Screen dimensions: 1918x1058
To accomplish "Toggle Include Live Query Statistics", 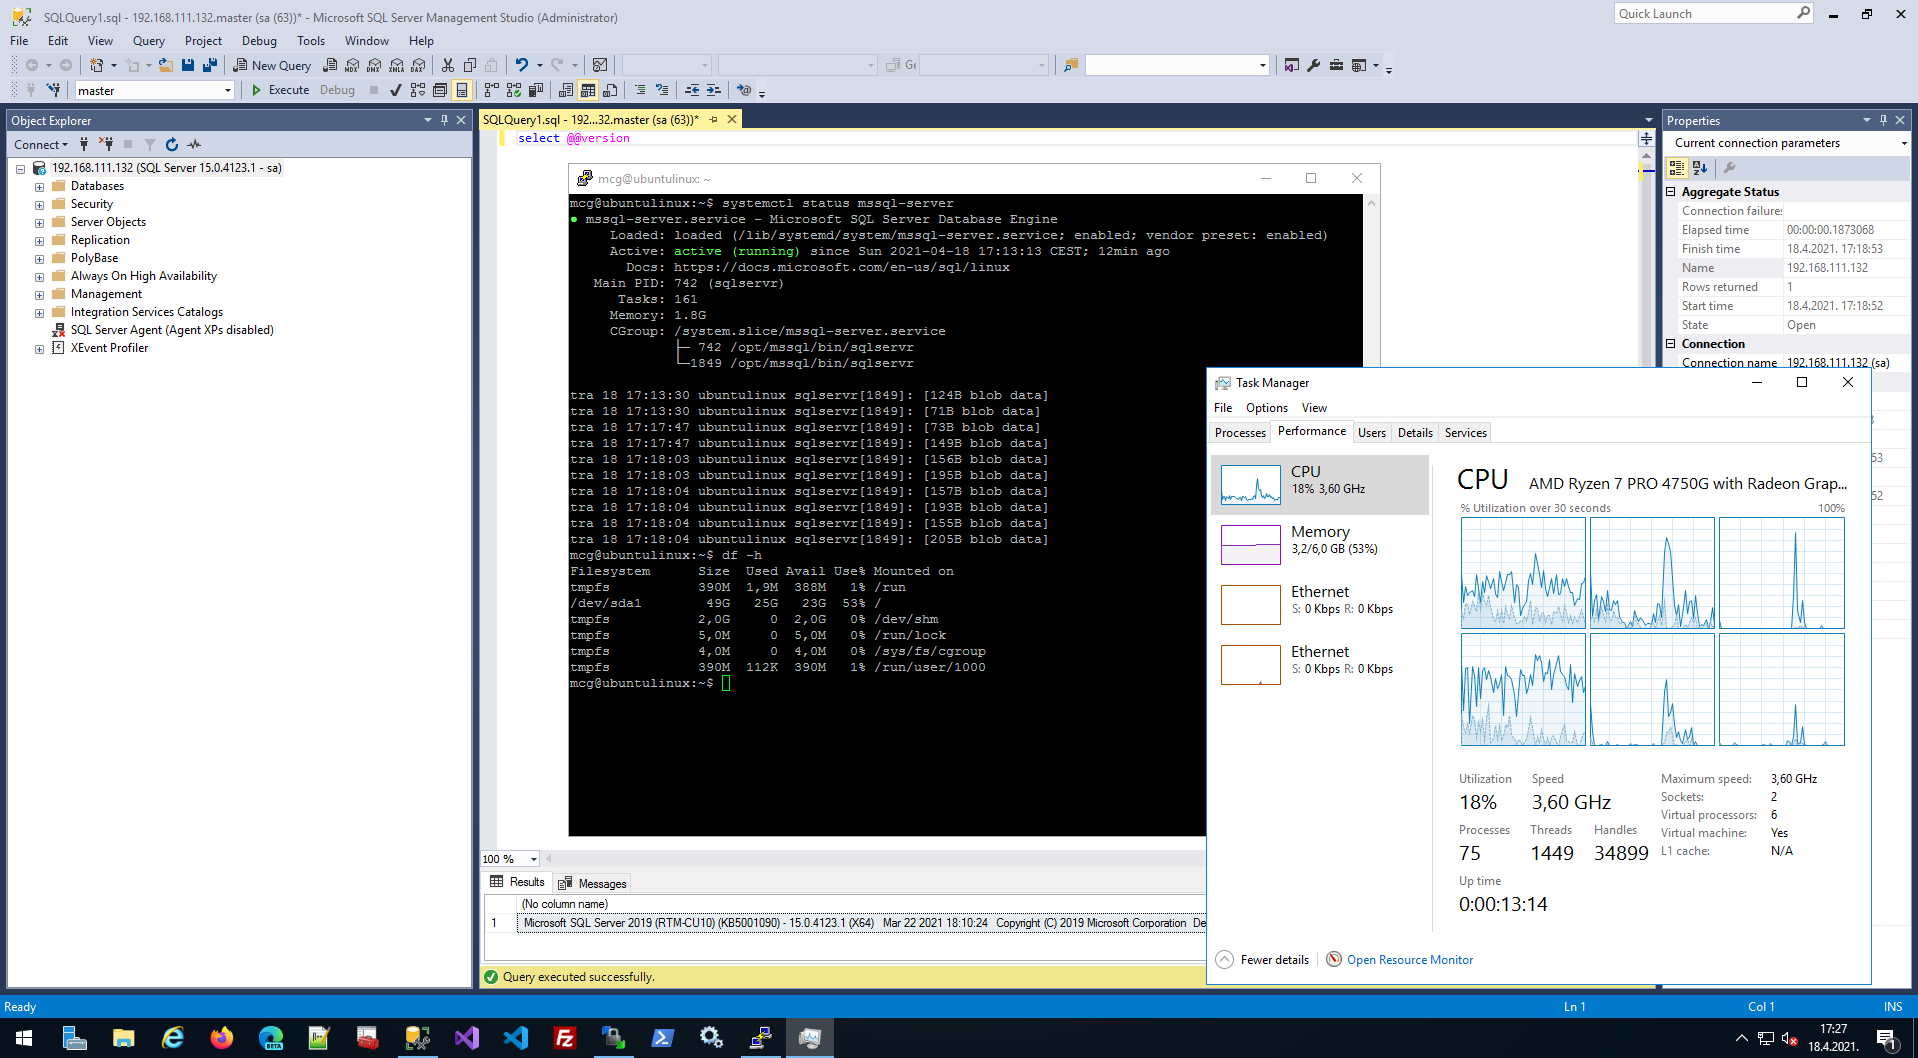I will click(514, 90).
